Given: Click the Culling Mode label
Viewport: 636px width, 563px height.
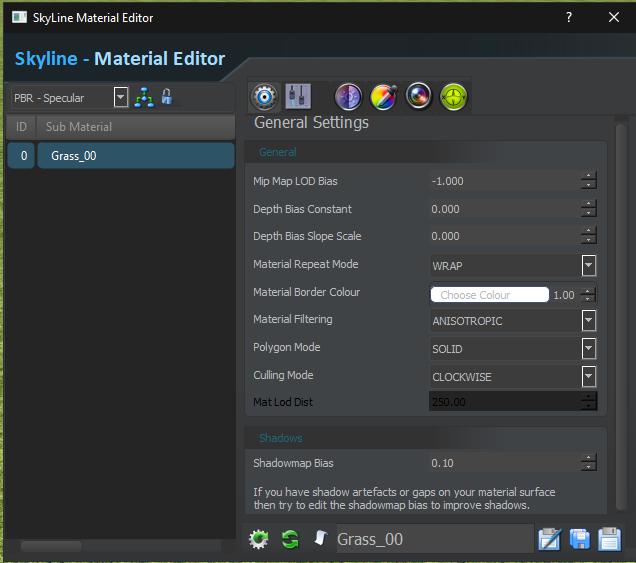Looking at the screenshot, I should 283,375.
